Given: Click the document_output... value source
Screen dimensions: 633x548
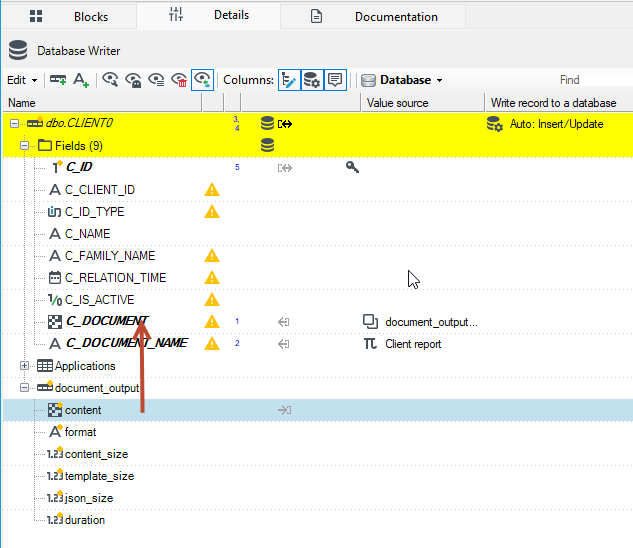Looking at the screenshot, I should click(431, 322).
